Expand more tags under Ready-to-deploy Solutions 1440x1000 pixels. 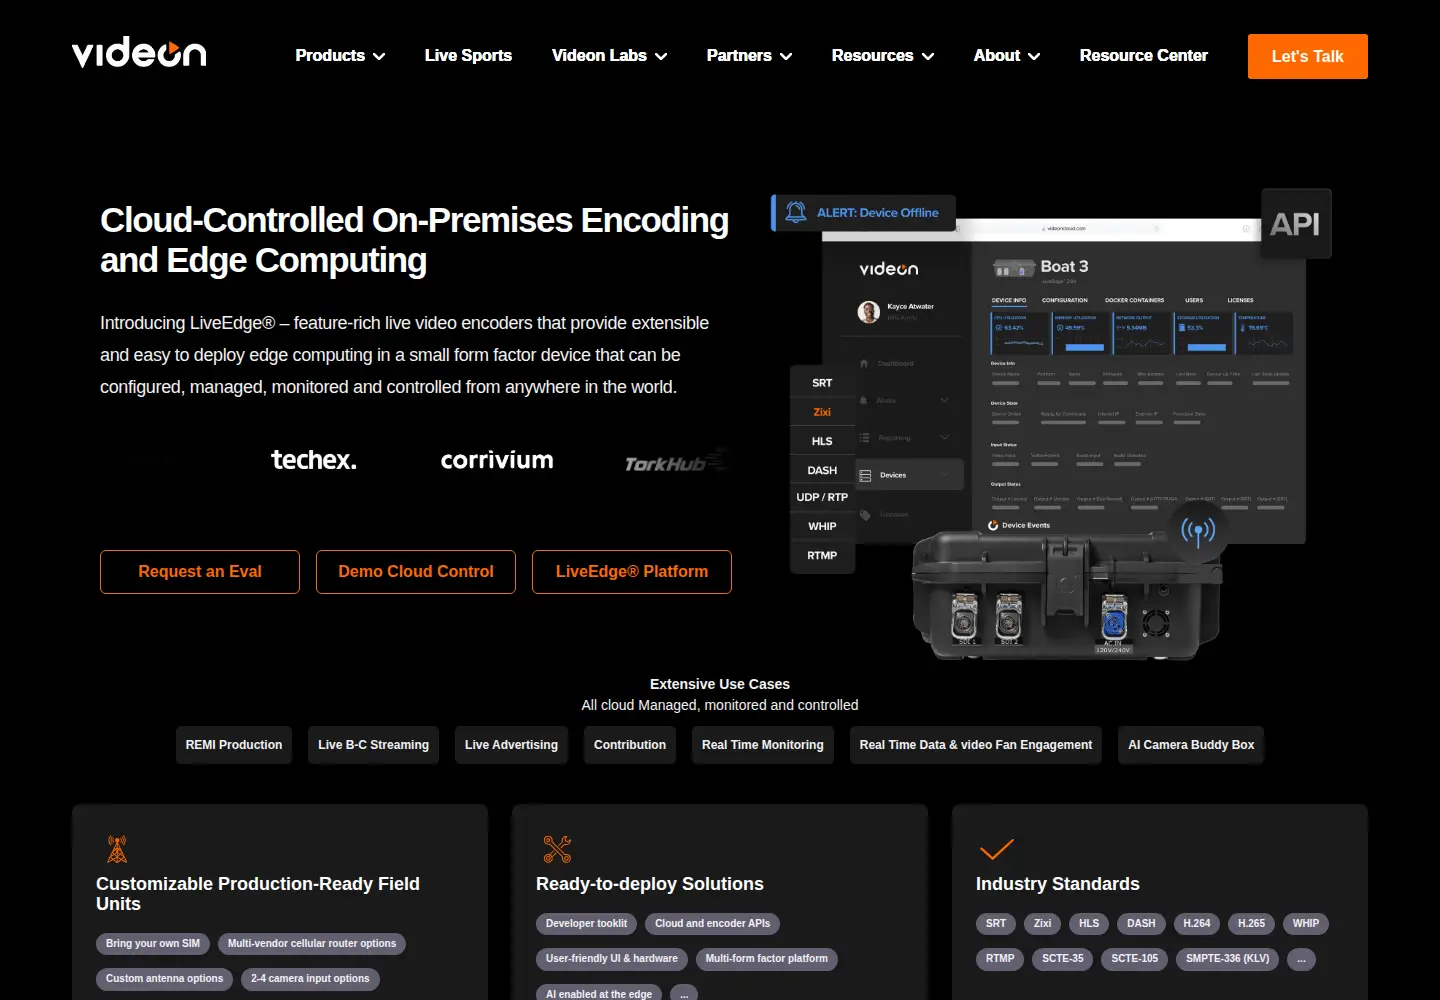[x=684, y=992]
